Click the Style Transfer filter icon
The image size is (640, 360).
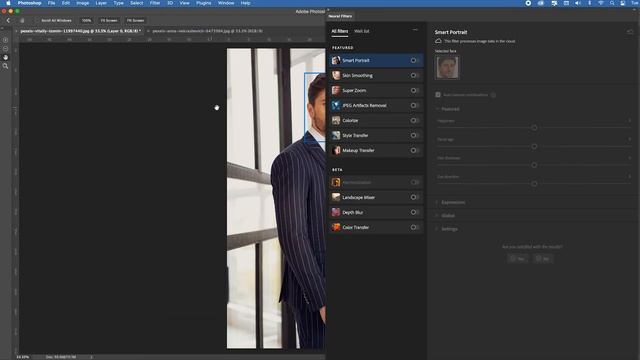(x=336, y=136)
